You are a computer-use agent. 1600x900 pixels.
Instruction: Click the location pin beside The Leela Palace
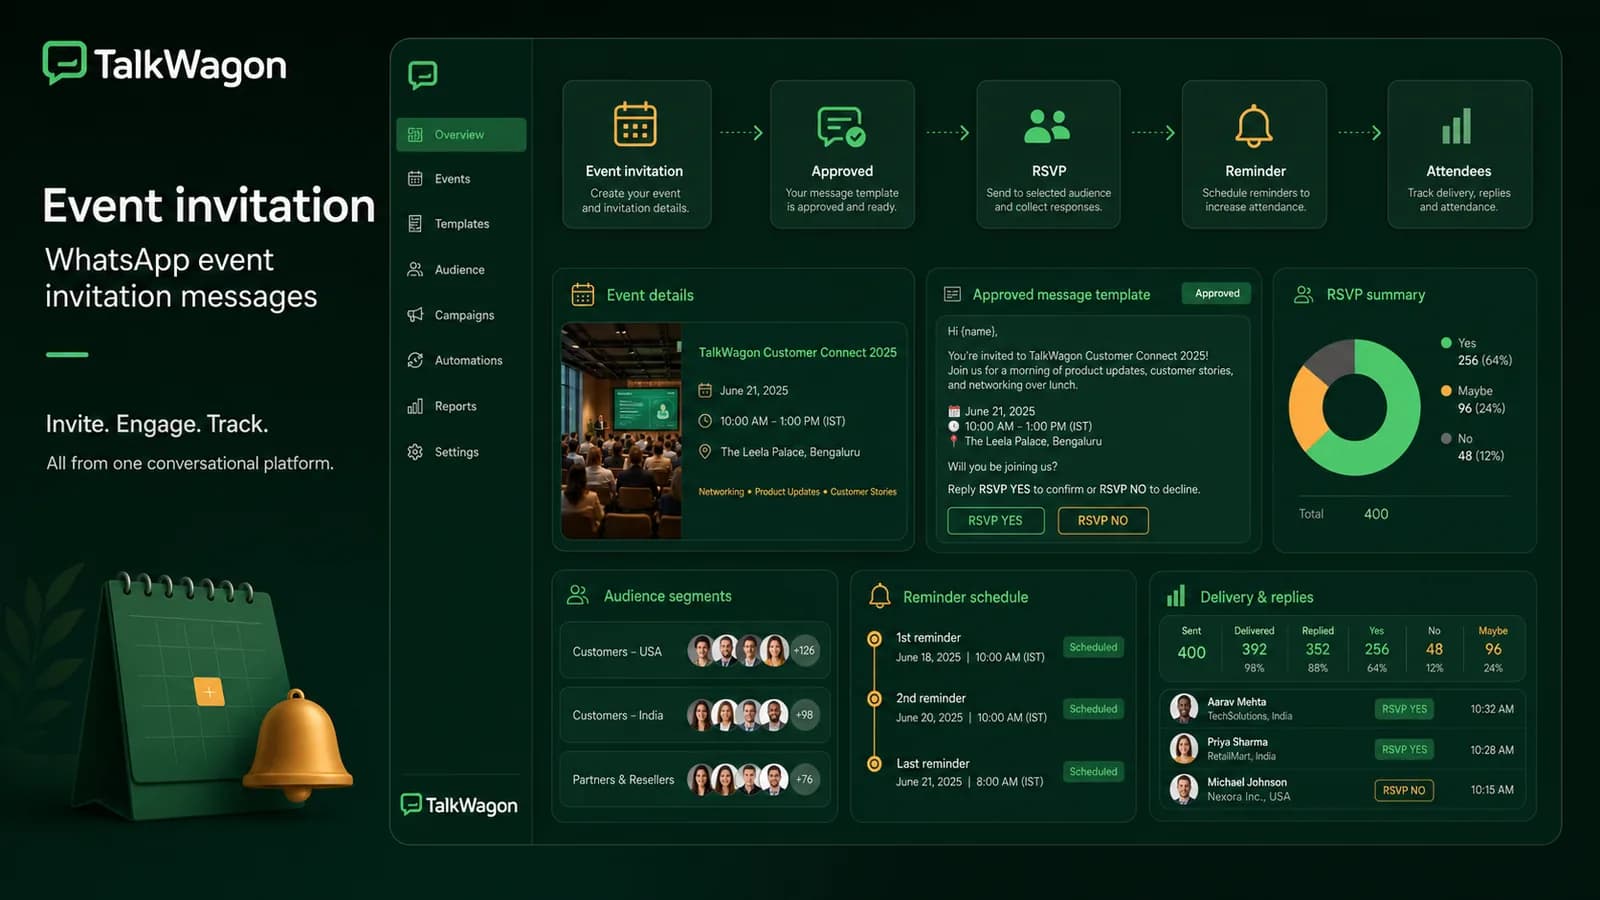click(705, 452)
